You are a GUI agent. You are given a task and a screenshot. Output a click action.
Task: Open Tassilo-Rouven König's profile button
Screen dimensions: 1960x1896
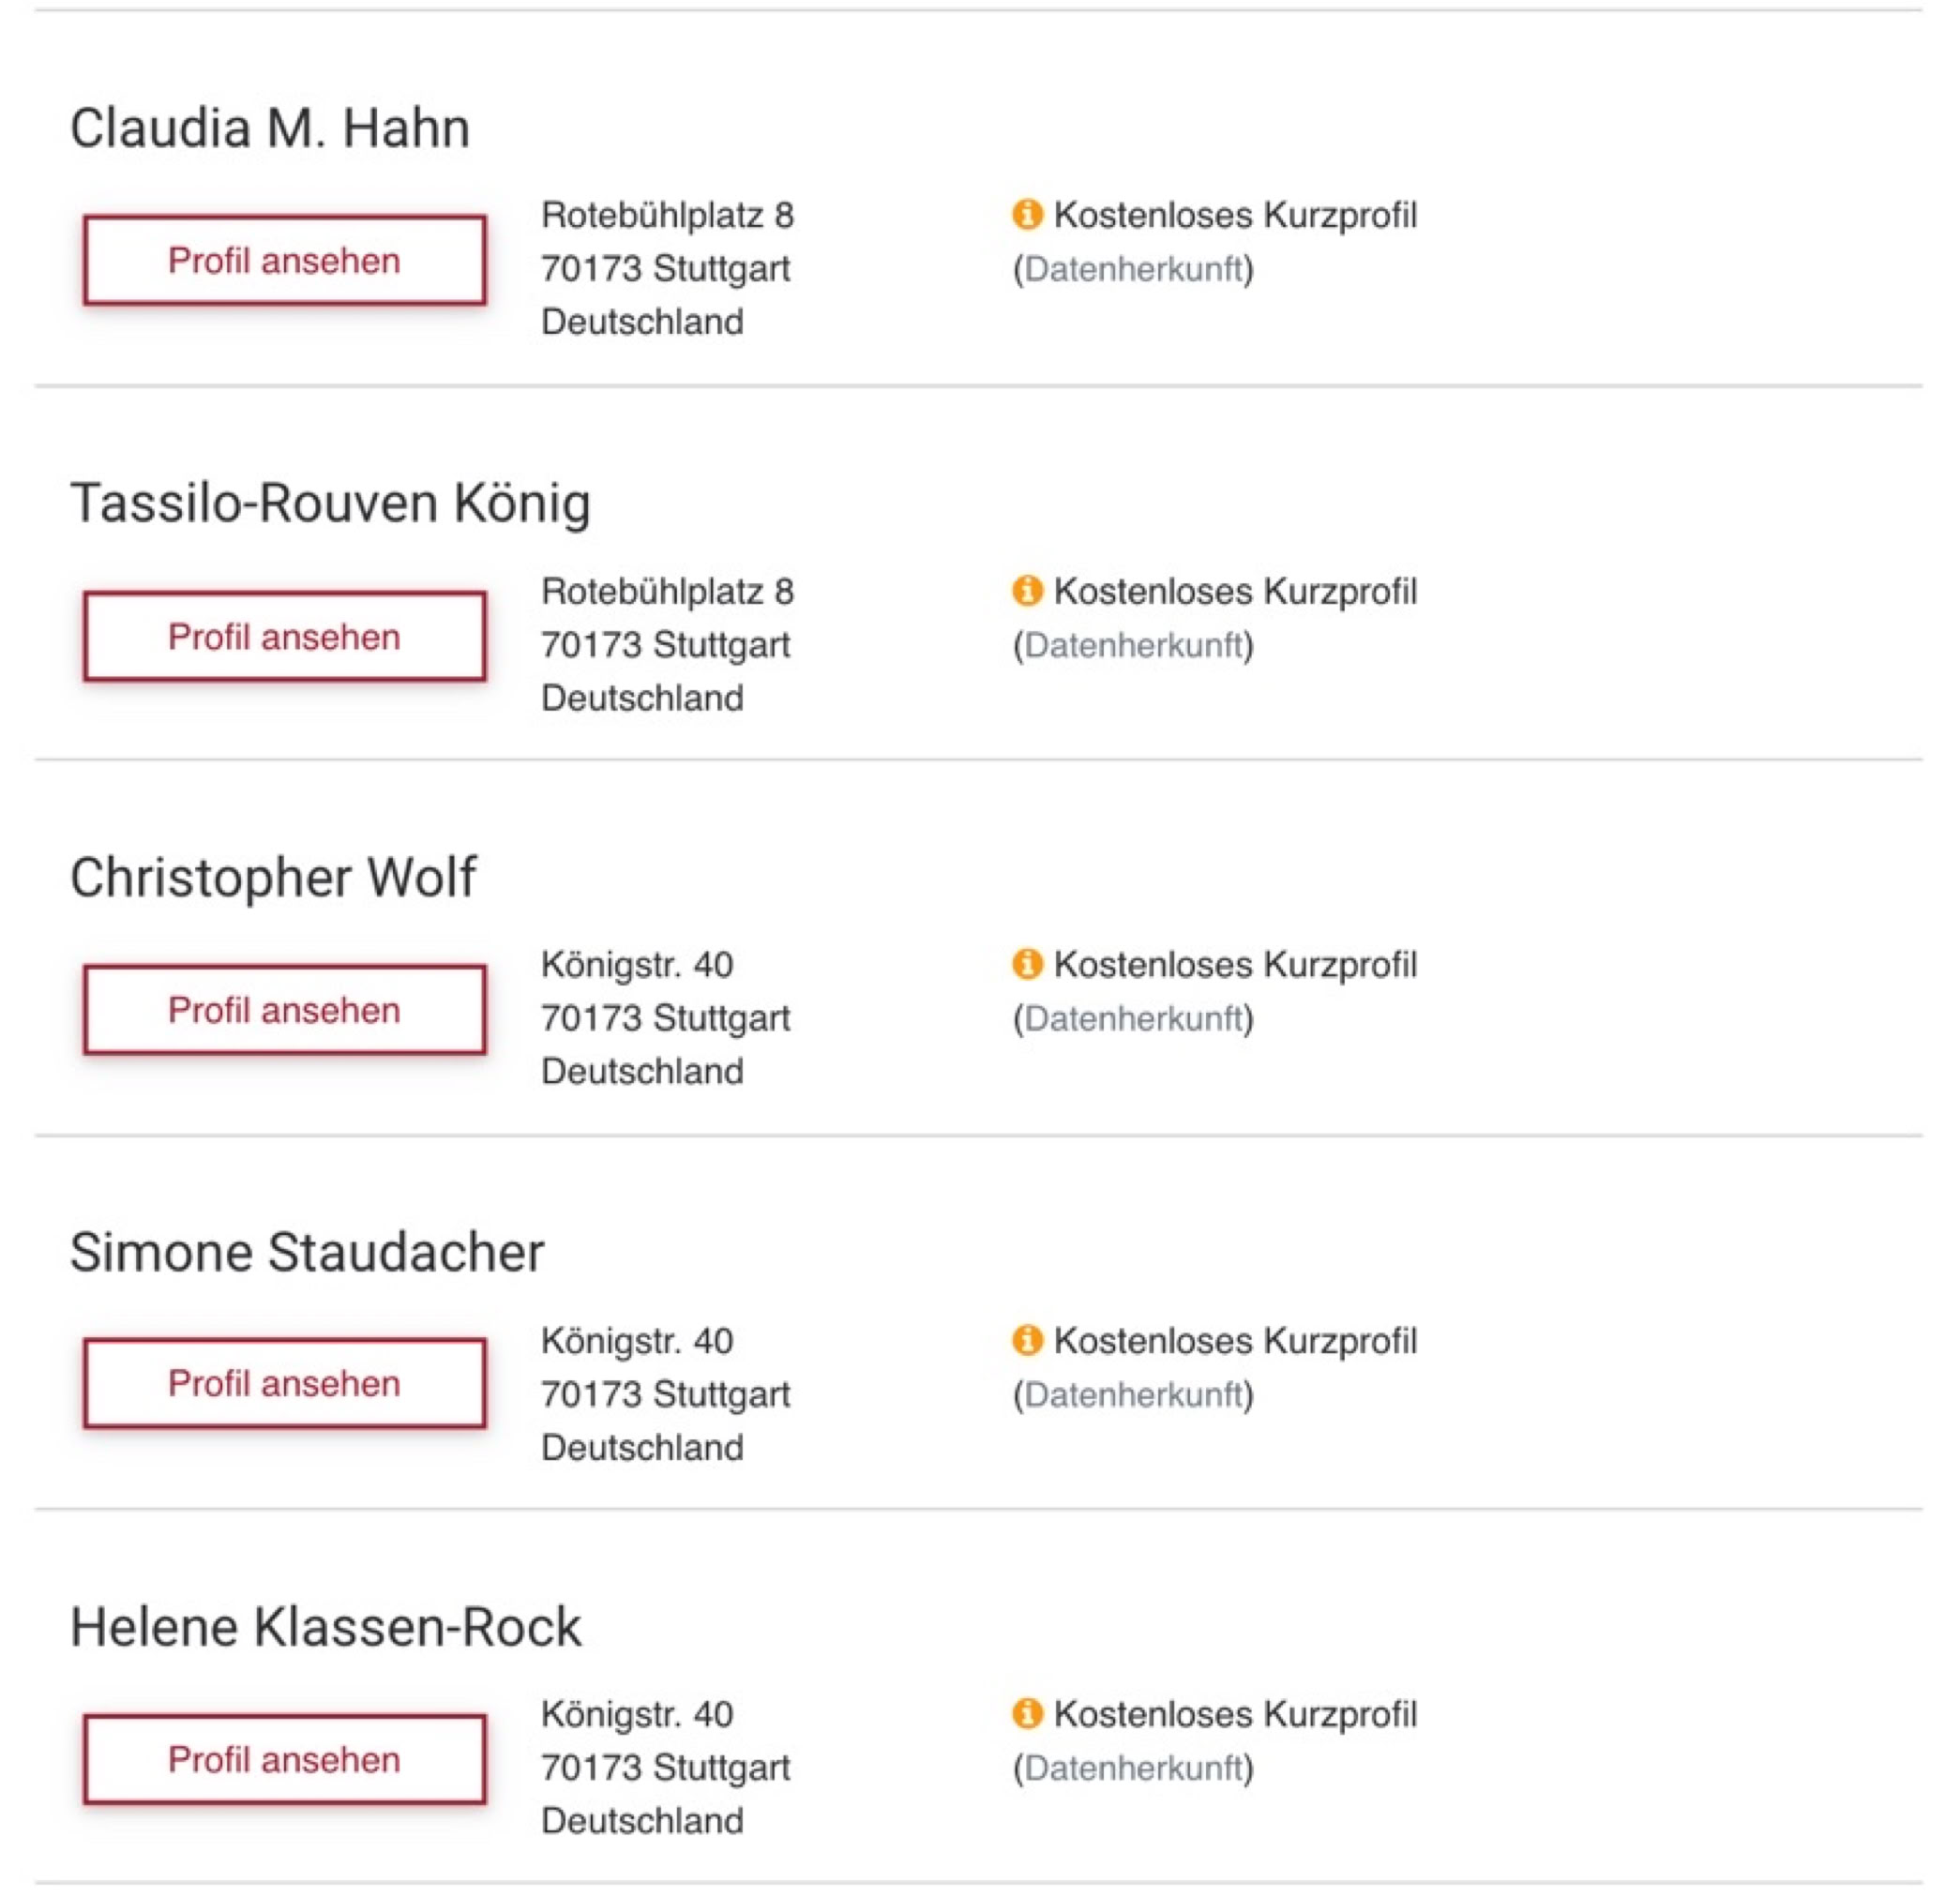pos(285,636)
